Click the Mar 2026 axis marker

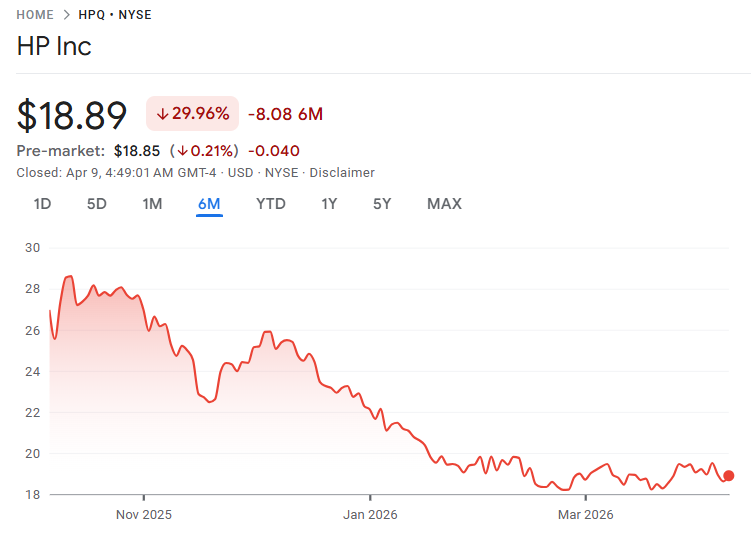pyautogui.click(x=586, y=514)
